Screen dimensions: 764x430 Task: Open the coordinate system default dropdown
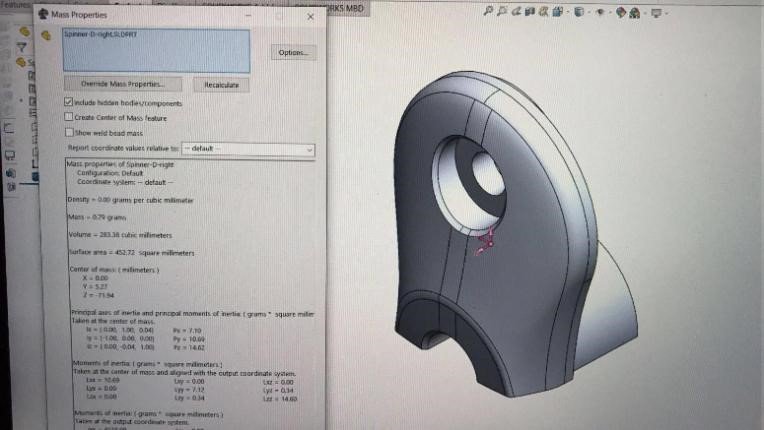click(x=248, y=149)
